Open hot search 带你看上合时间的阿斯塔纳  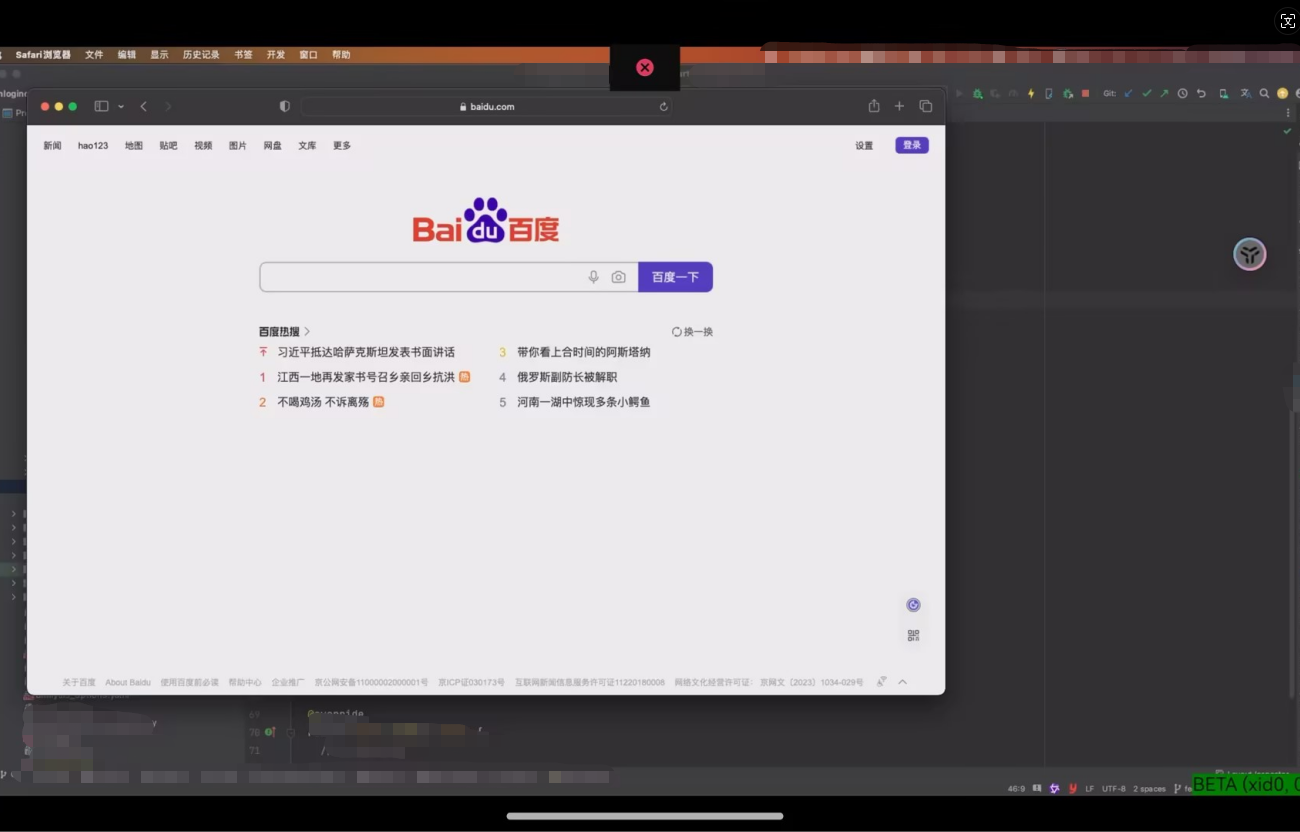tap(584, 352)
